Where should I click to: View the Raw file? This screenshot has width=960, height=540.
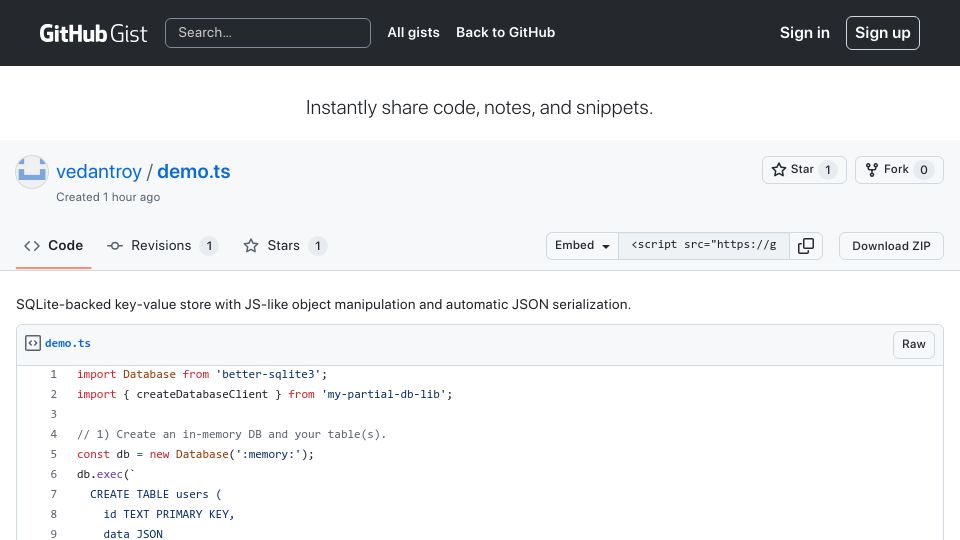[x=913, y=344]
